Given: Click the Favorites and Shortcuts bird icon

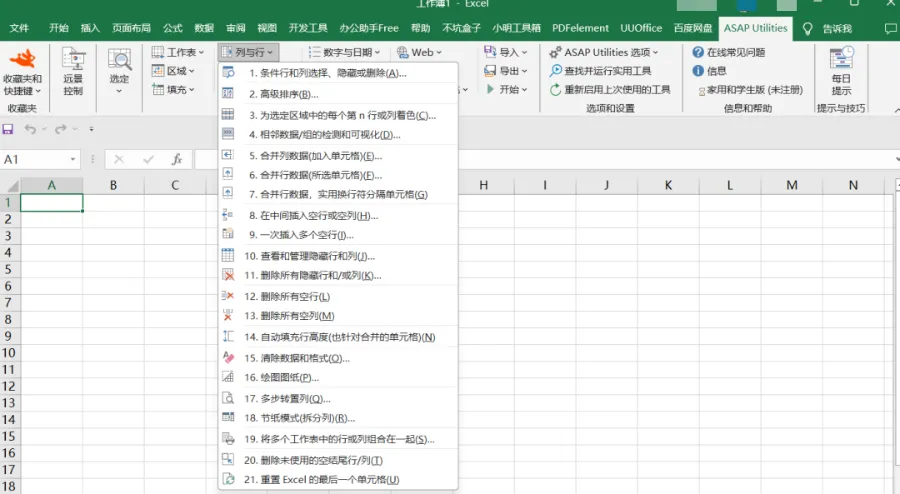Looking at the screenshot, I should (x=22, y=61).
